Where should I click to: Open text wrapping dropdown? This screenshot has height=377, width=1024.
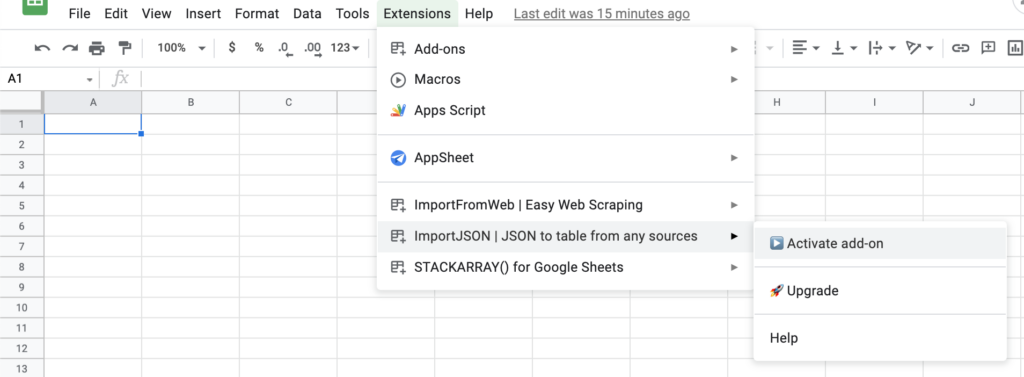click(882, 48)
